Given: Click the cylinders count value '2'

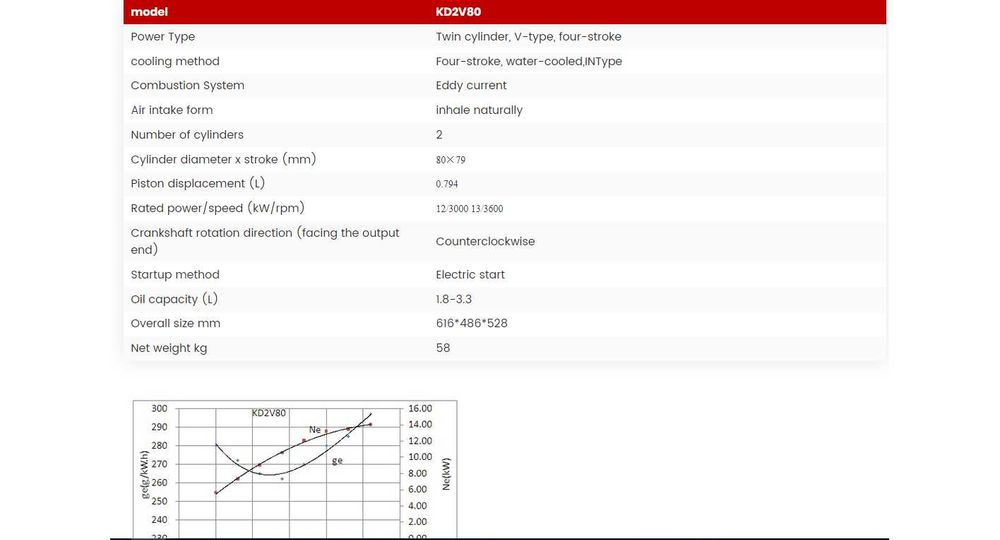Looking at the screenshot, I should (439, 135).
